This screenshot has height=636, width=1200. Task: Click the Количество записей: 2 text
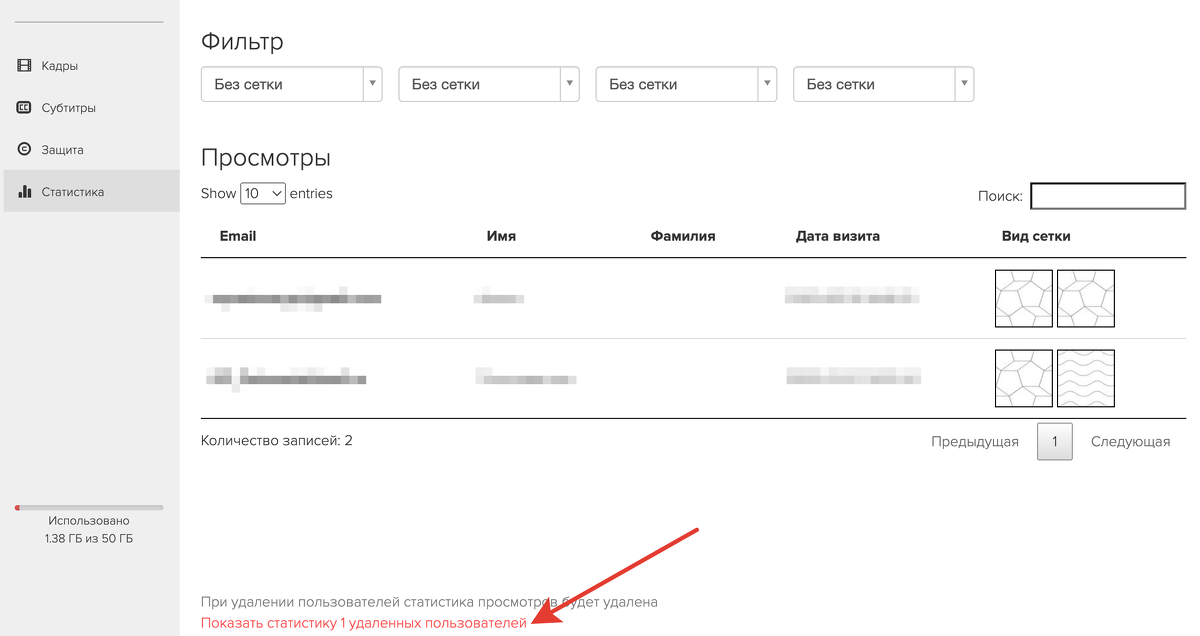[277, 440]
